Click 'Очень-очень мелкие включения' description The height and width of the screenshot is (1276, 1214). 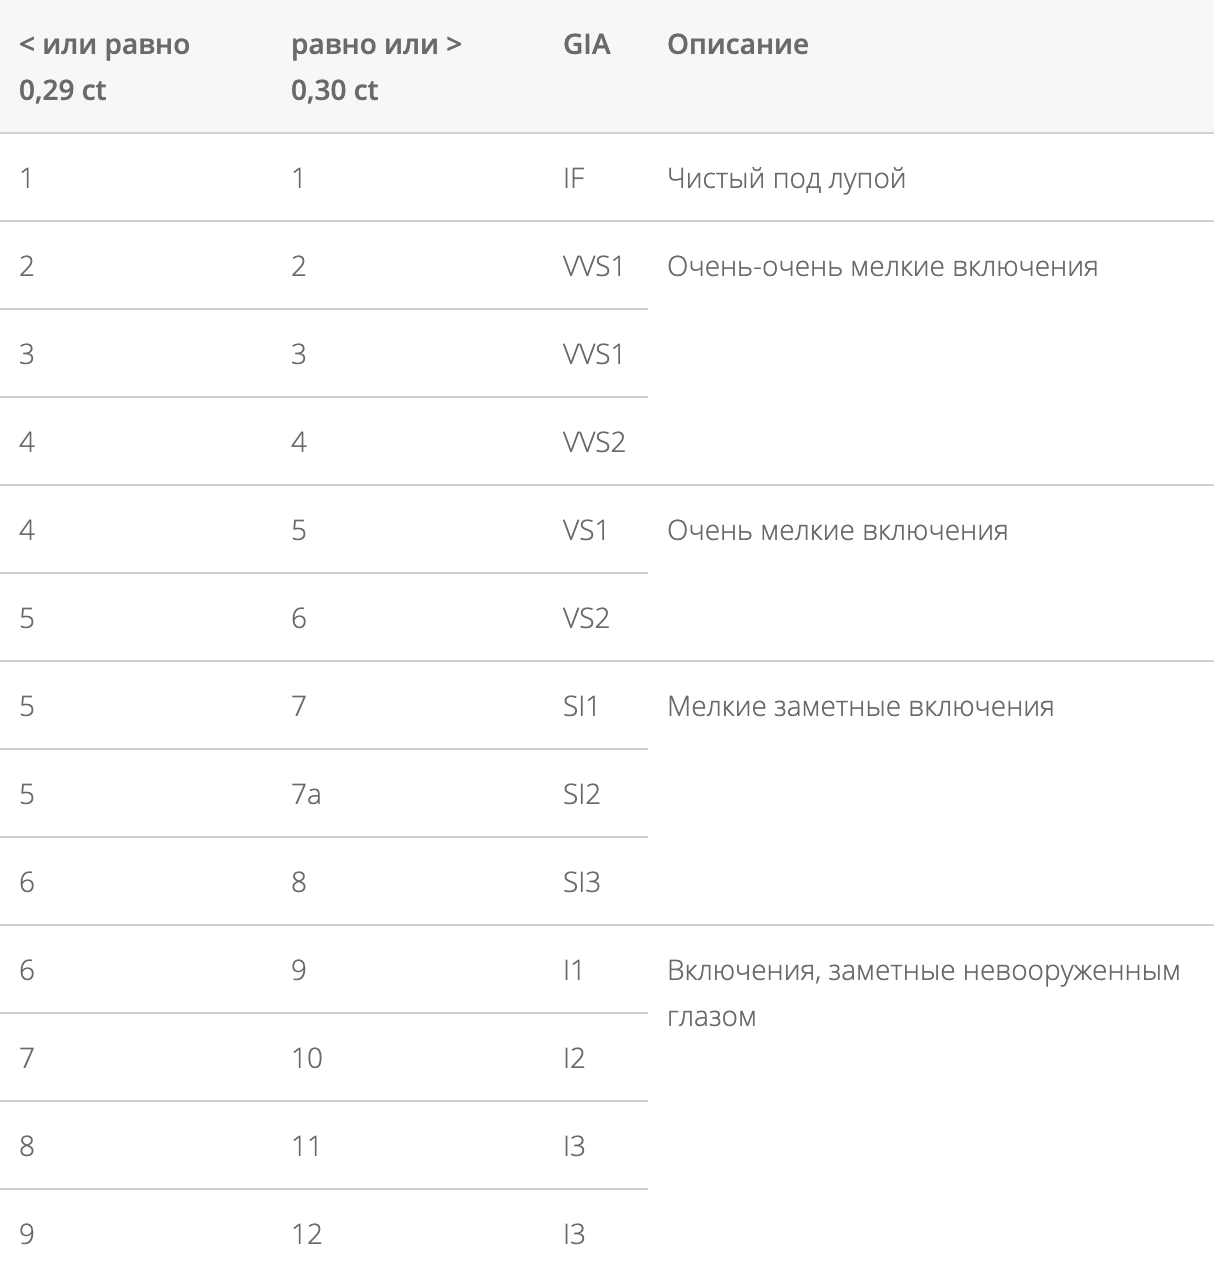click(882, 266)
